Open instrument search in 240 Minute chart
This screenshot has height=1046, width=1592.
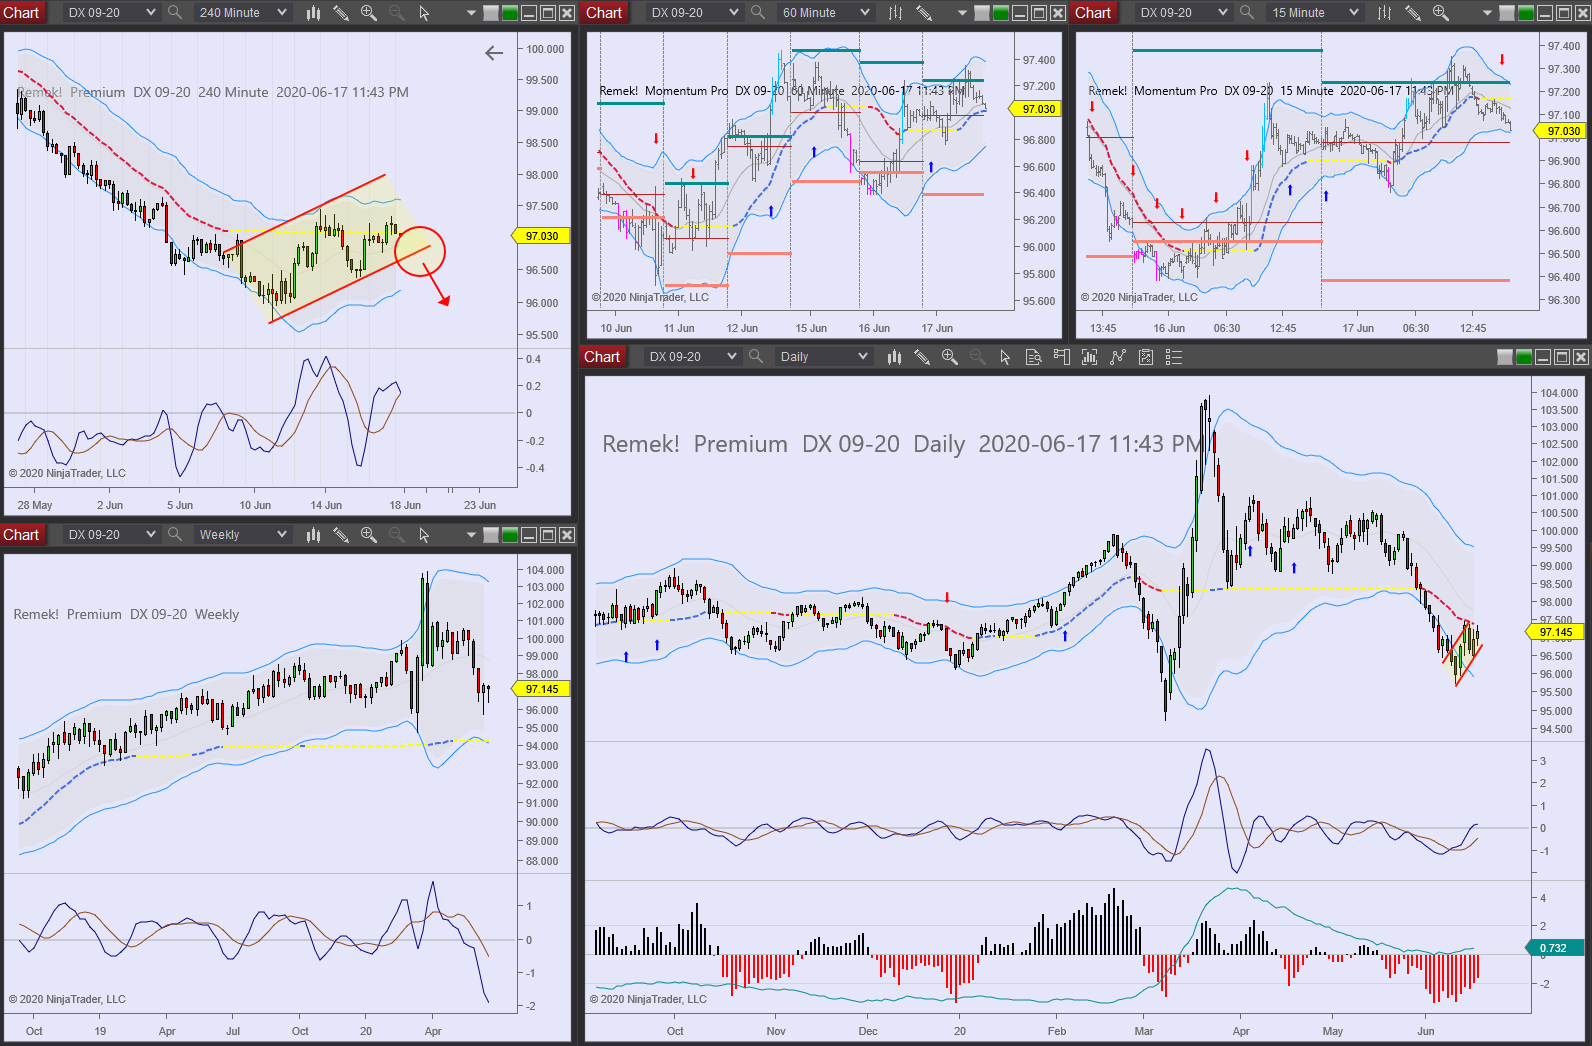click(175, 13)
